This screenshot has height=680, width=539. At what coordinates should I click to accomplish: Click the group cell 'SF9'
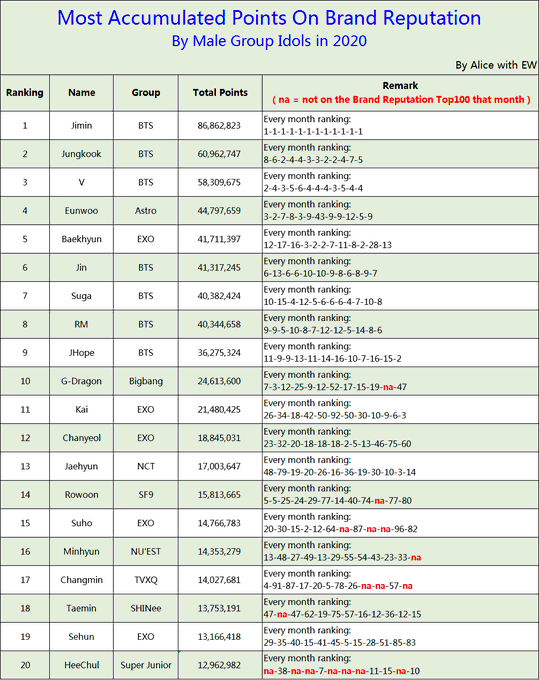click(146, 495)
